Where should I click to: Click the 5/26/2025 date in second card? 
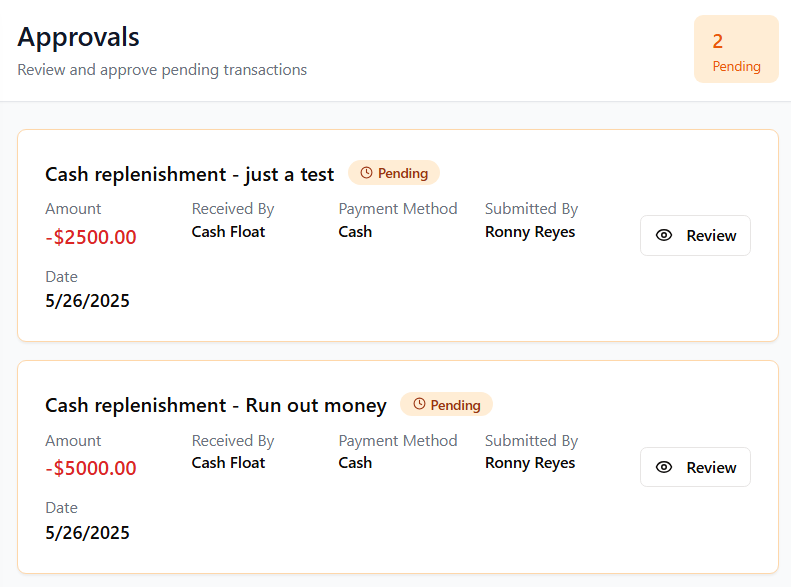[x=88, y=533]
